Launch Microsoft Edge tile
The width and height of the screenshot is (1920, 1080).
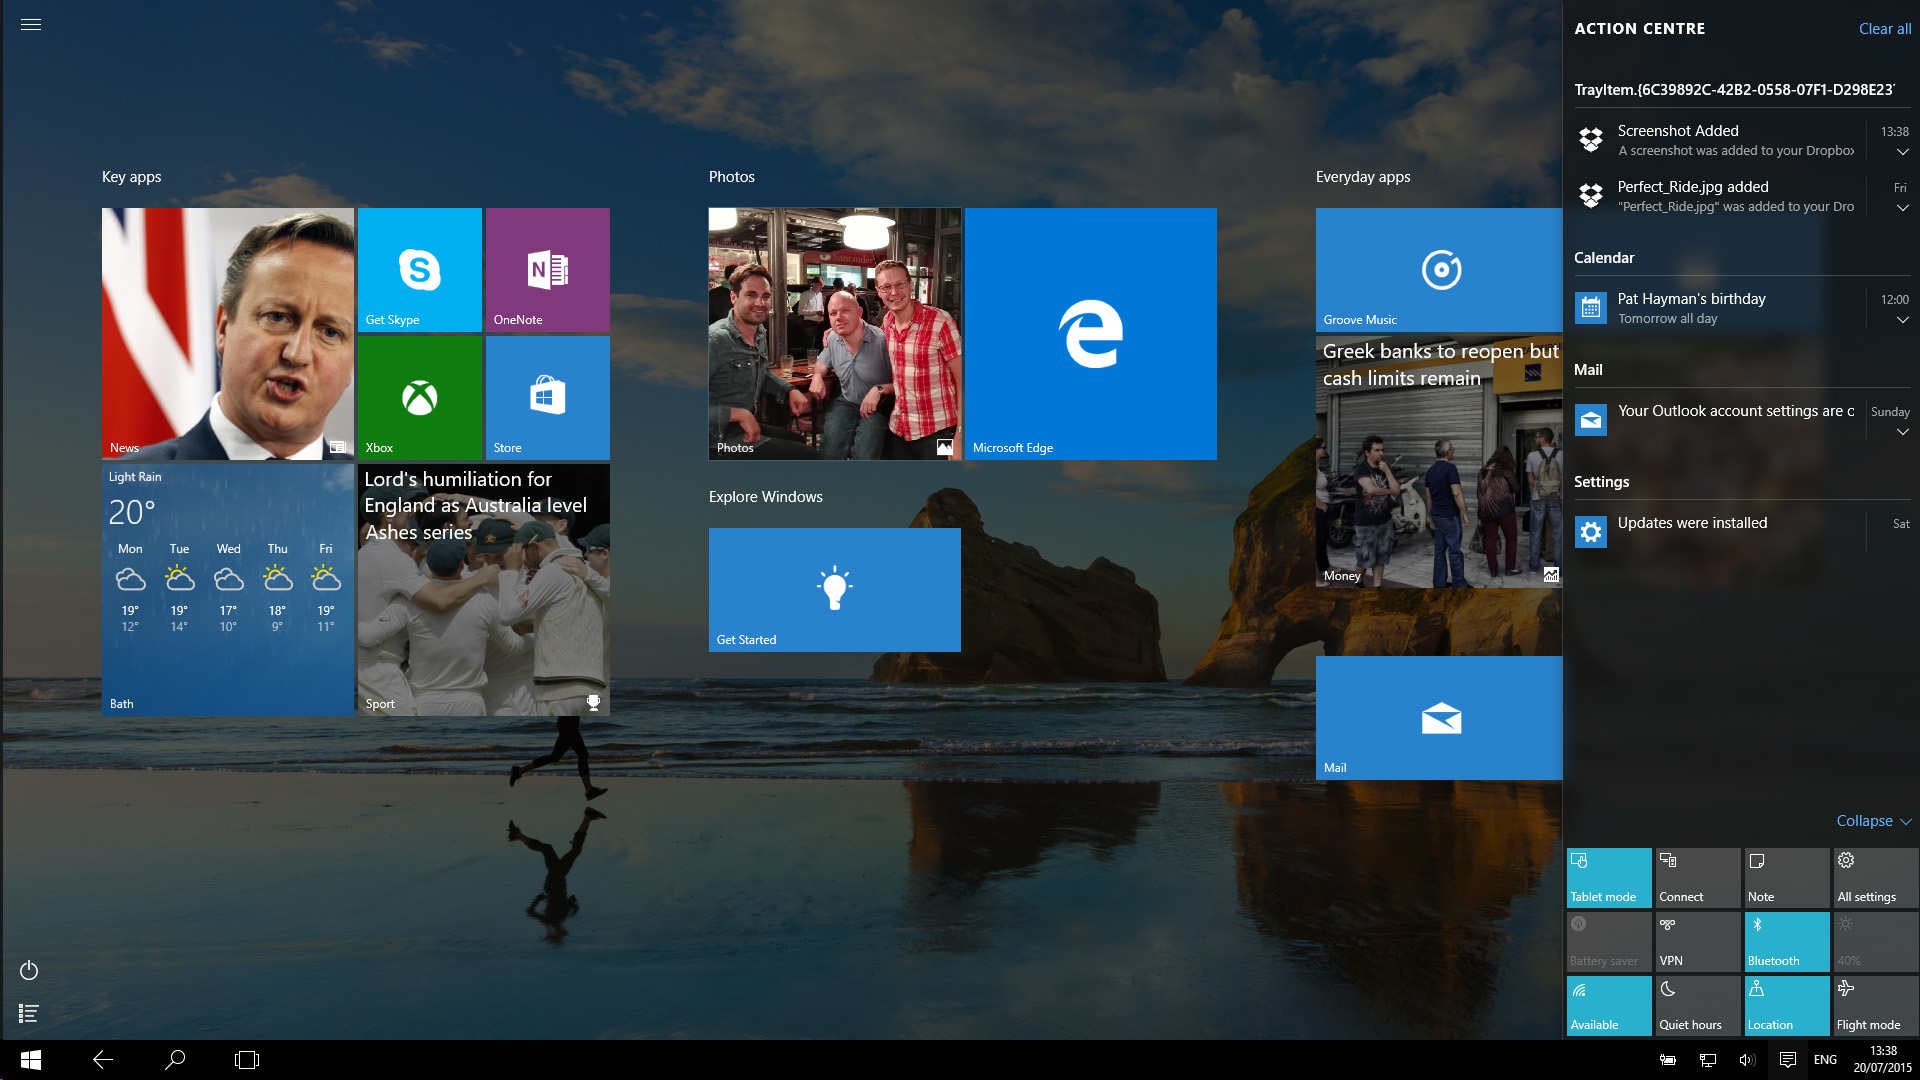(1091, 334)
